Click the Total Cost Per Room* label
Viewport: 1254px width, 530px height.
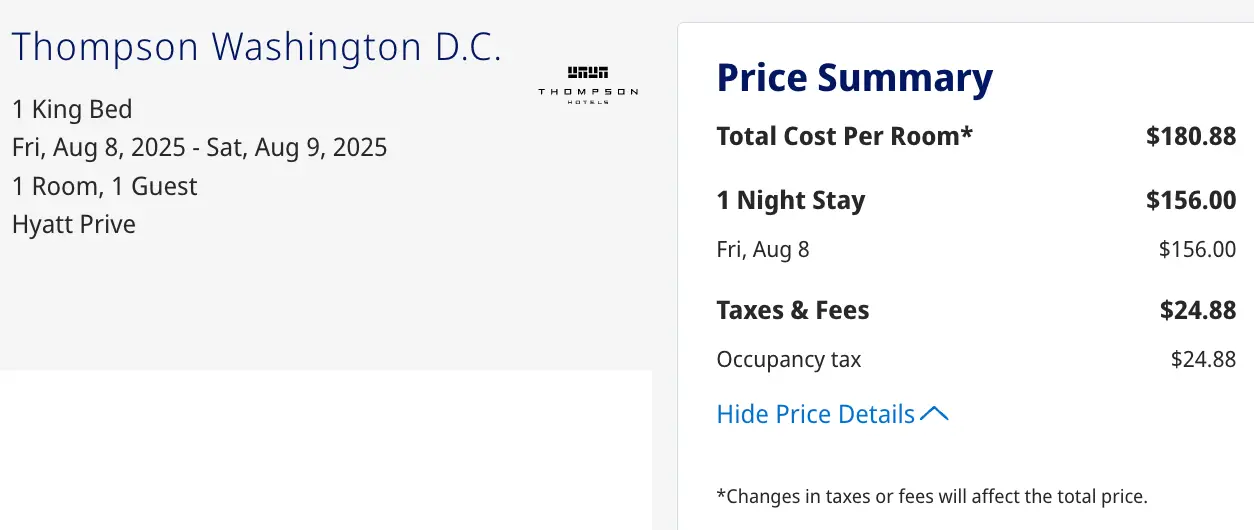tap(845, 136)
